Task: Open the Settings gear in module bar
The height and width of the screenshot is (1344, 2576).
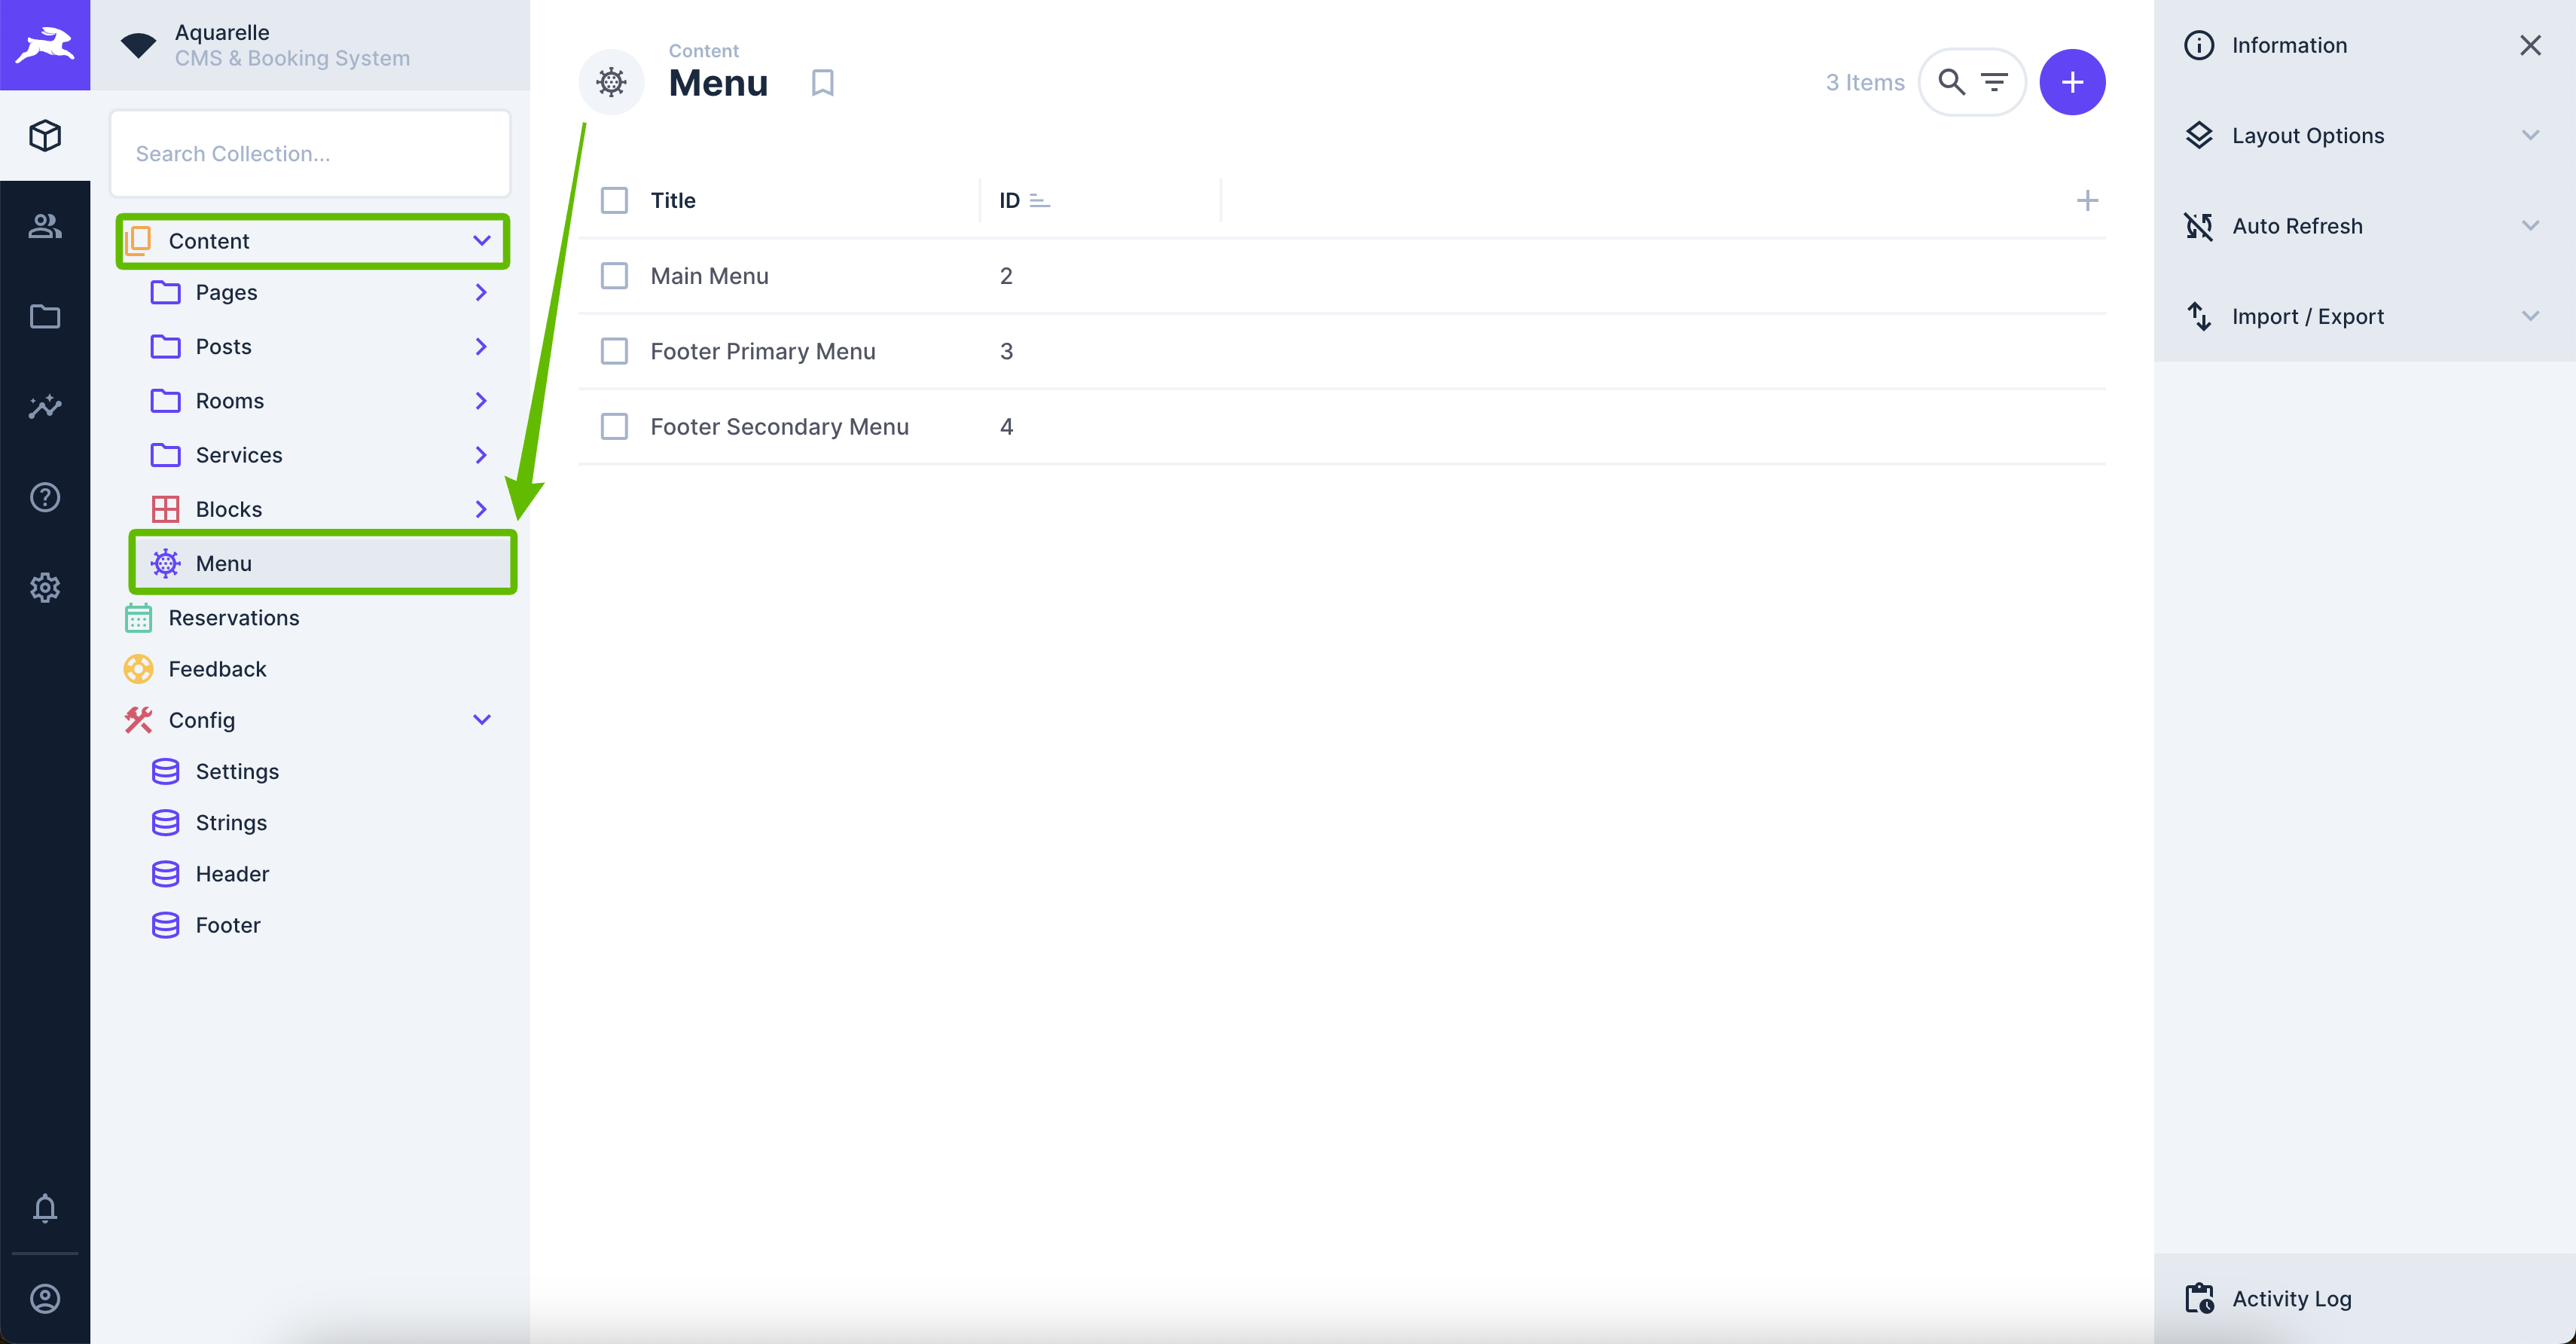Action: click(x=45, y=587)
